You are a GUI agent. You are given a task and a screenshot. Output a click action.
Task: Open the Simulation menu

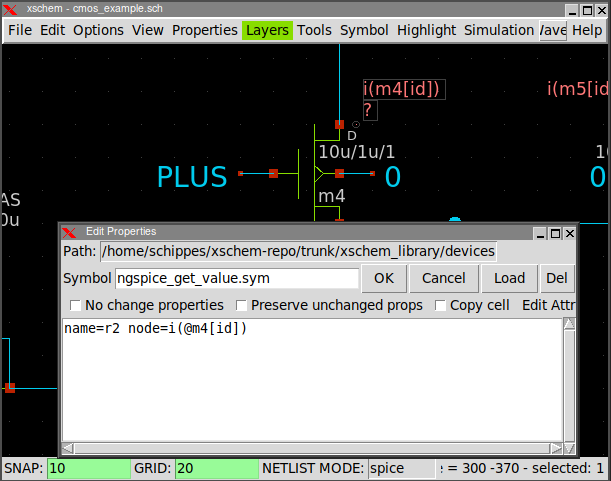pos(498,30)
